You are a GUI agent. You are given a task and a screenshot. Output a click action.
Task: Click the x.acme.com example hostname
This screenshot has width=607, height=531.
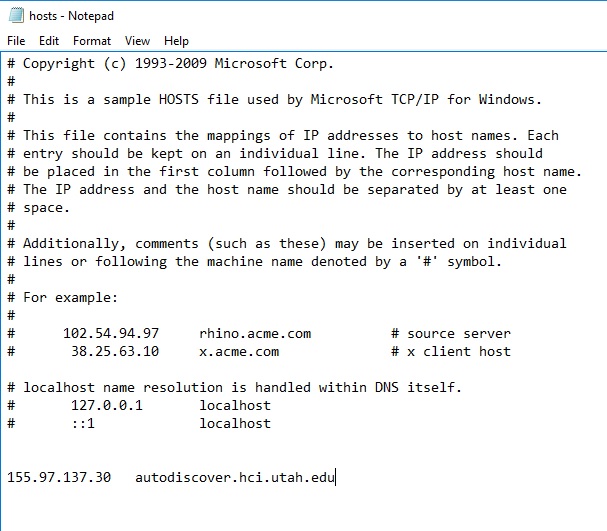[x=239, y=351]
